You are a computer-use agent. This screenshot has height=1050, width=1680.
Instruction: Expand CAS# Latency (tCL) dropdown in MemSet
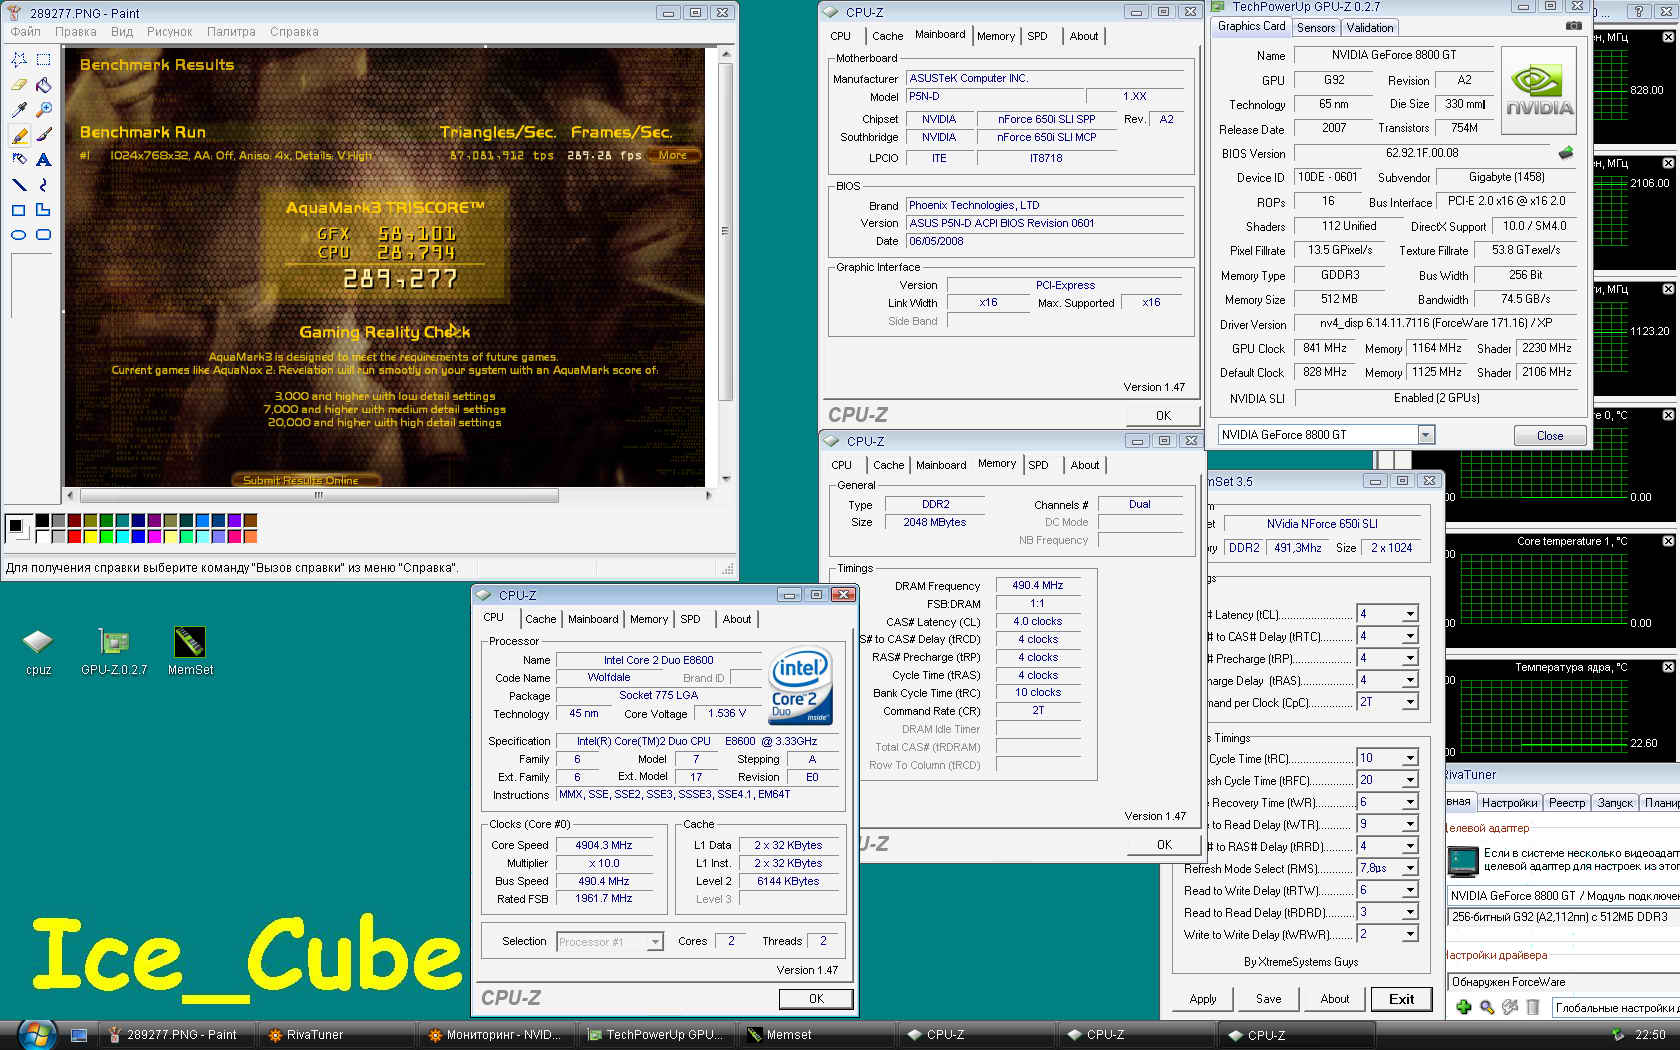(x=1410, y=614)
